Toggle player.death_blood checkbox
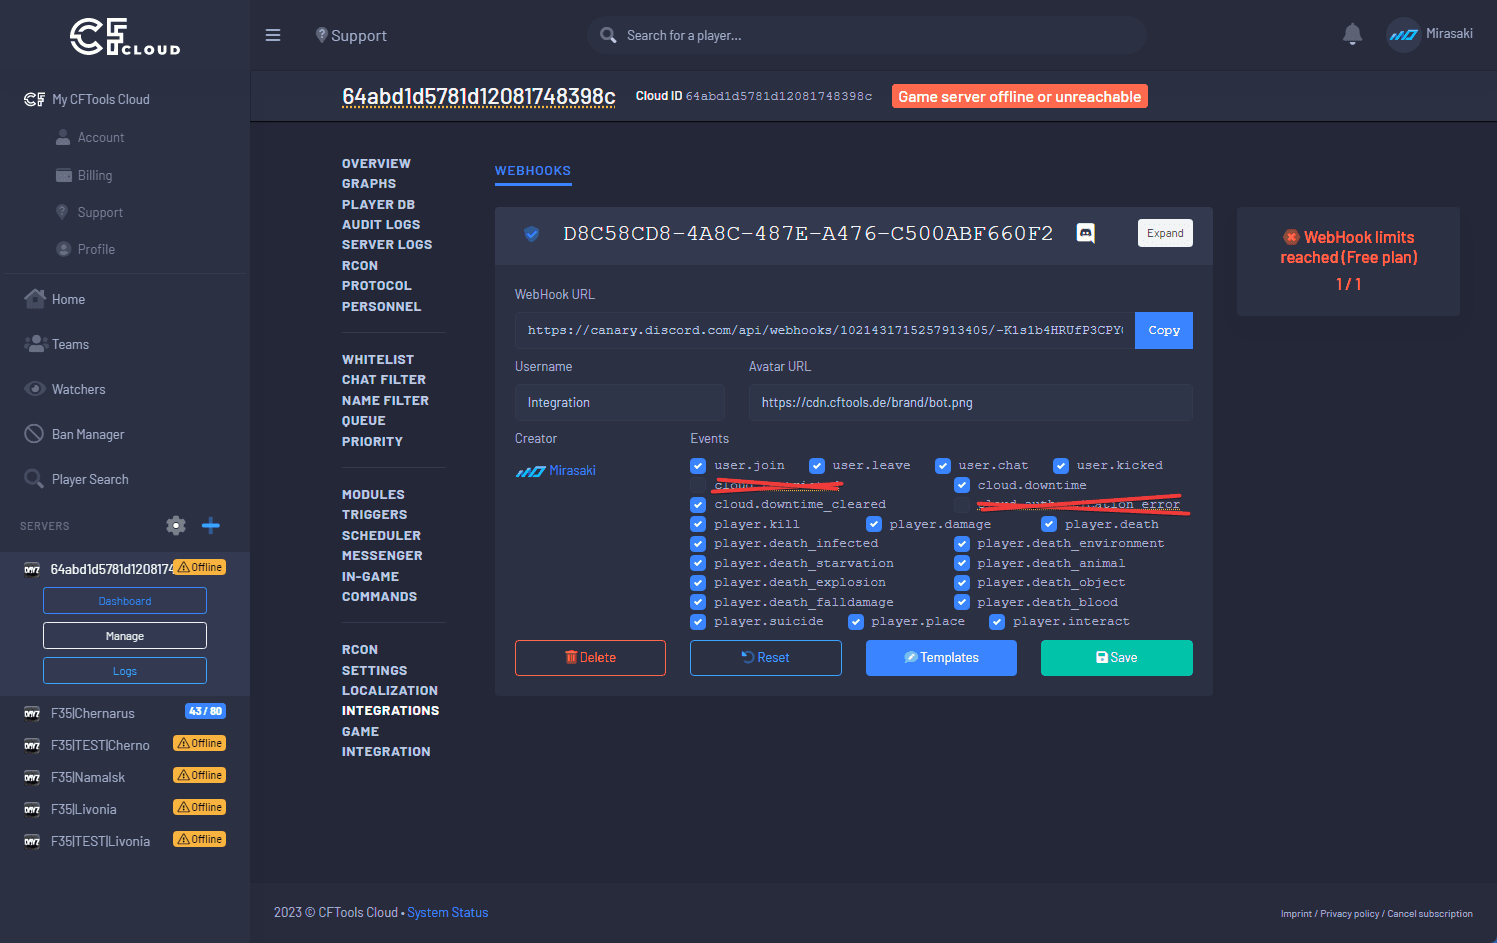Screen dimensions: 1497x943 [962, 602]
